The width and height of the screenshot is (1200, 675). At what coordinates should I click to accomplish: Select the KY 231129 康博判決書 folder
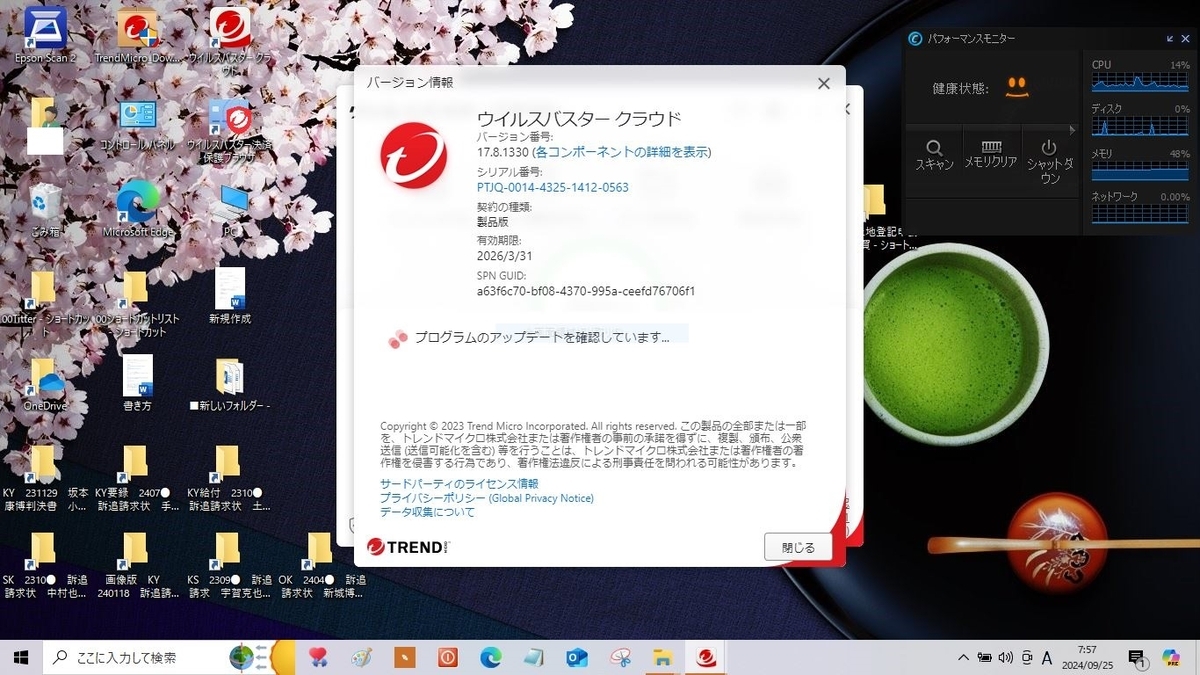tap(44, 479)
